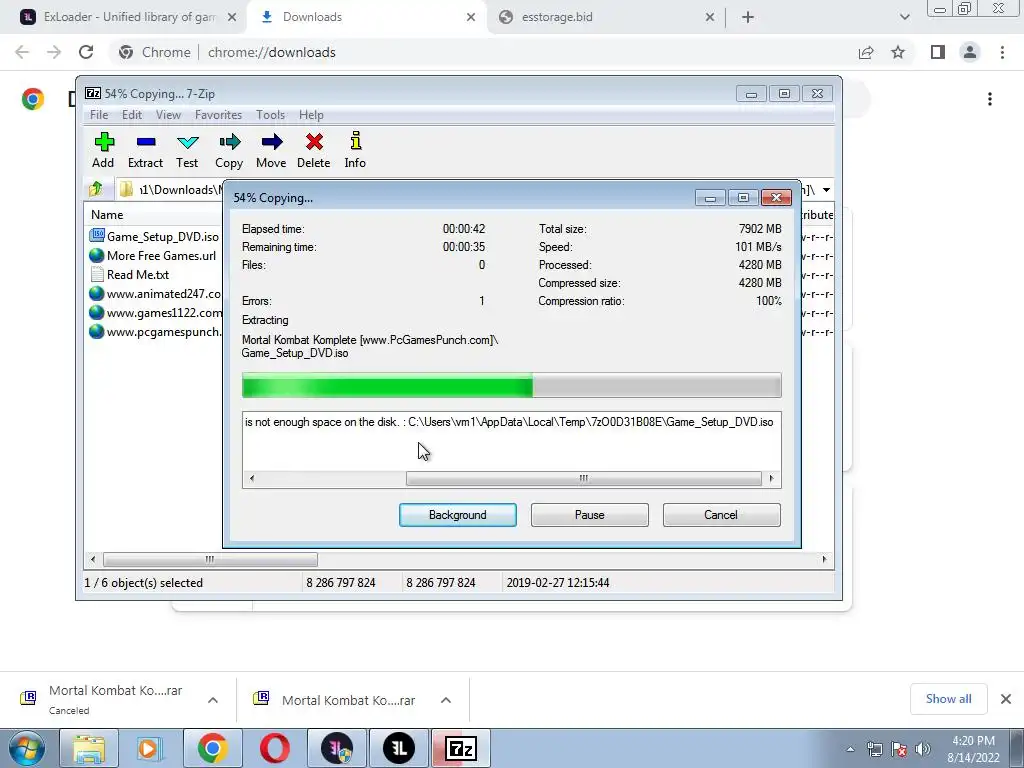Open Windows Explorer from the taskbar
The image size is (1024, 768).
[89, 748]
